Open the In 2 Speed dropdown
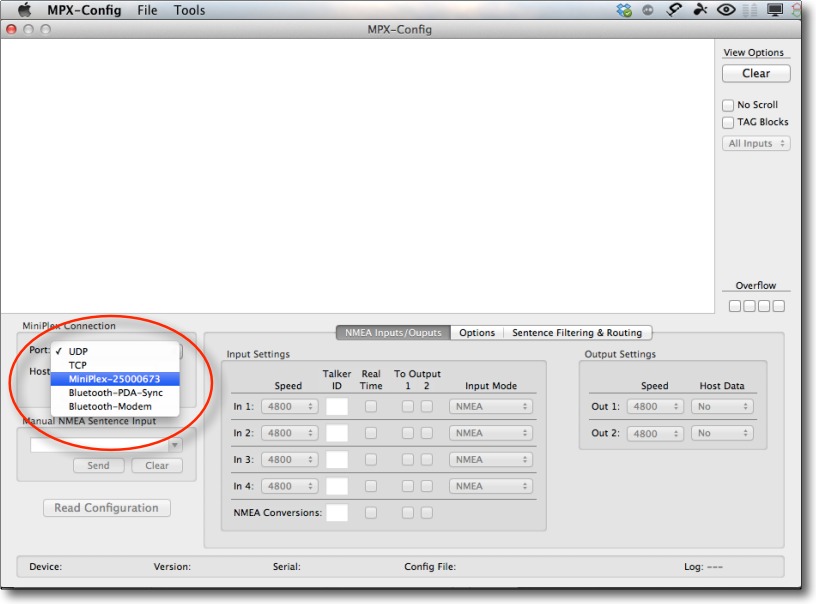 pyautogui.click(x=289, y=433)
